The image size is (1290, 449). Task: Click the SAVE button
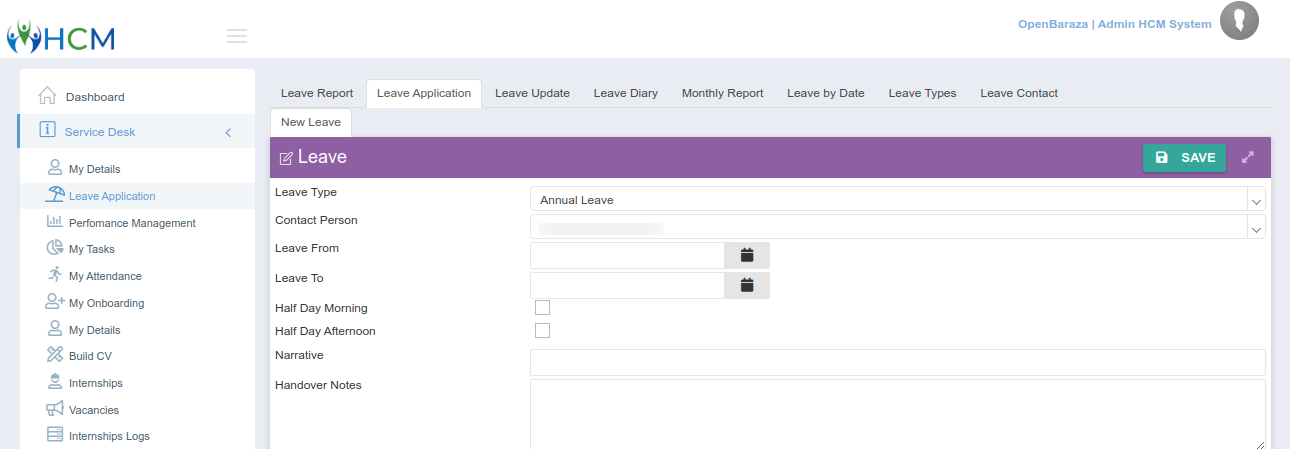coord(1184,158)
